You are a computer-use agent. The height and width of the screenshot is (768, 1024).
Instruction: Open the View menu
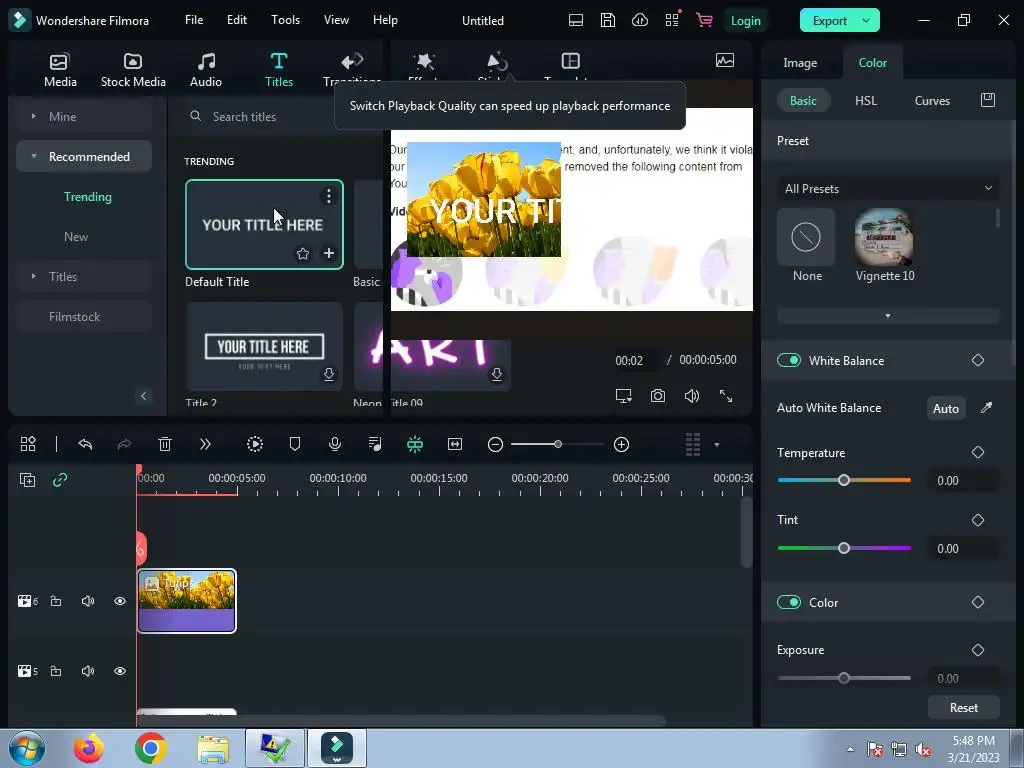(x=336, y=20)
